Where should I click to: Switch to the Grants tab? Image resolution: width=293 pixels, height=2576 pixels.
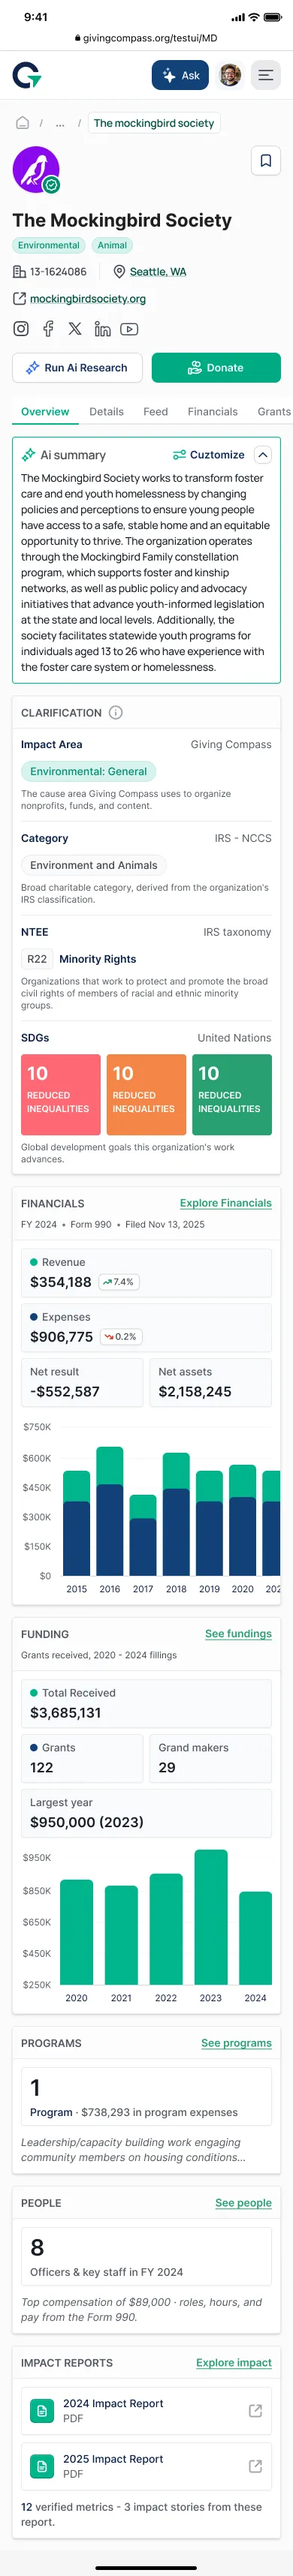(x=274, y=412)
